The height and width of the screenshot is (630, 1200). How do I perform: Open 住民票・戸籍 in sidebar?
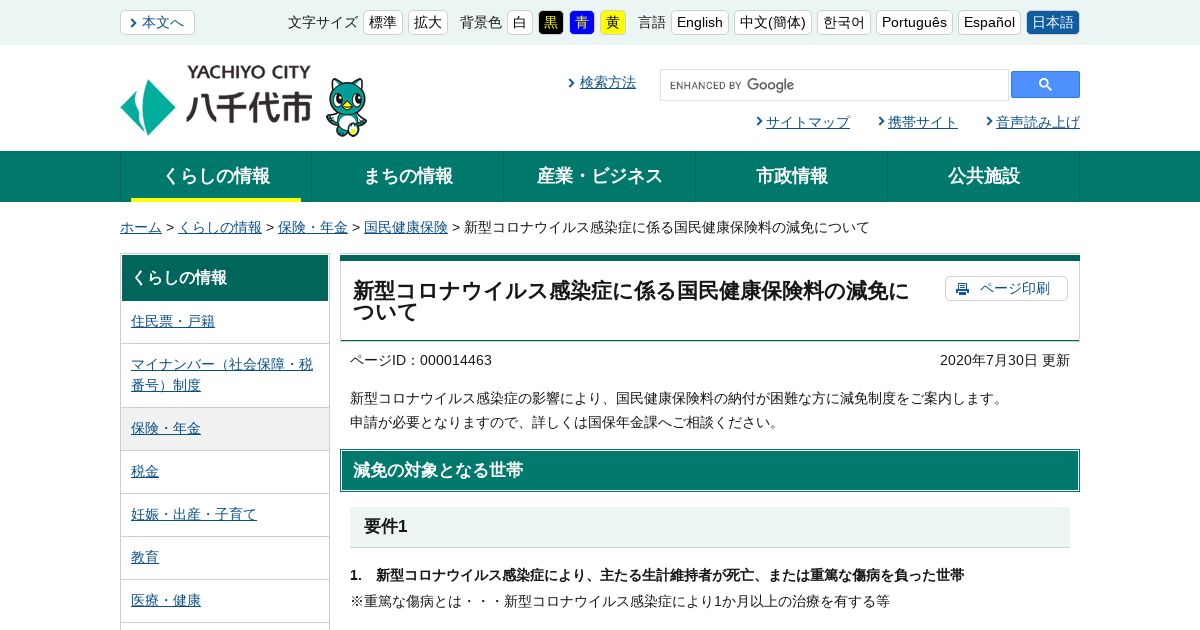pyautogui.click(x=173, y=321)
